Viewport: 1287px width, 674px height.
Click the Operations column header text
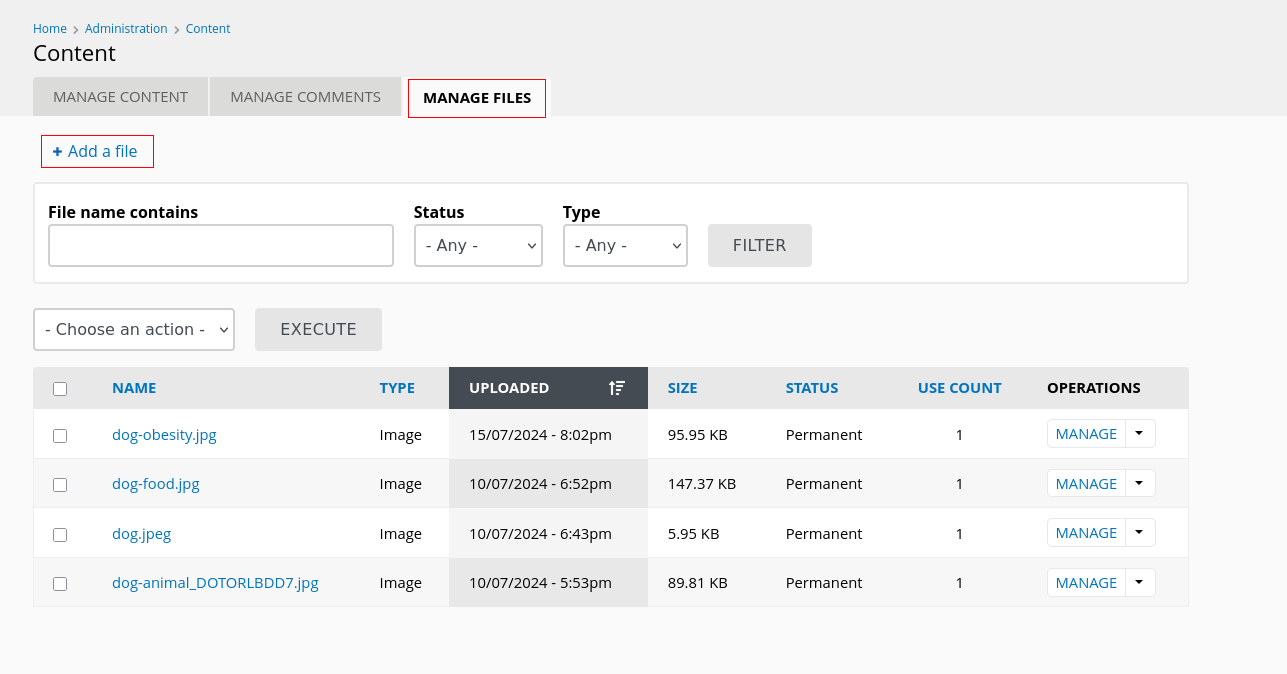click(x=1094, y=388)
